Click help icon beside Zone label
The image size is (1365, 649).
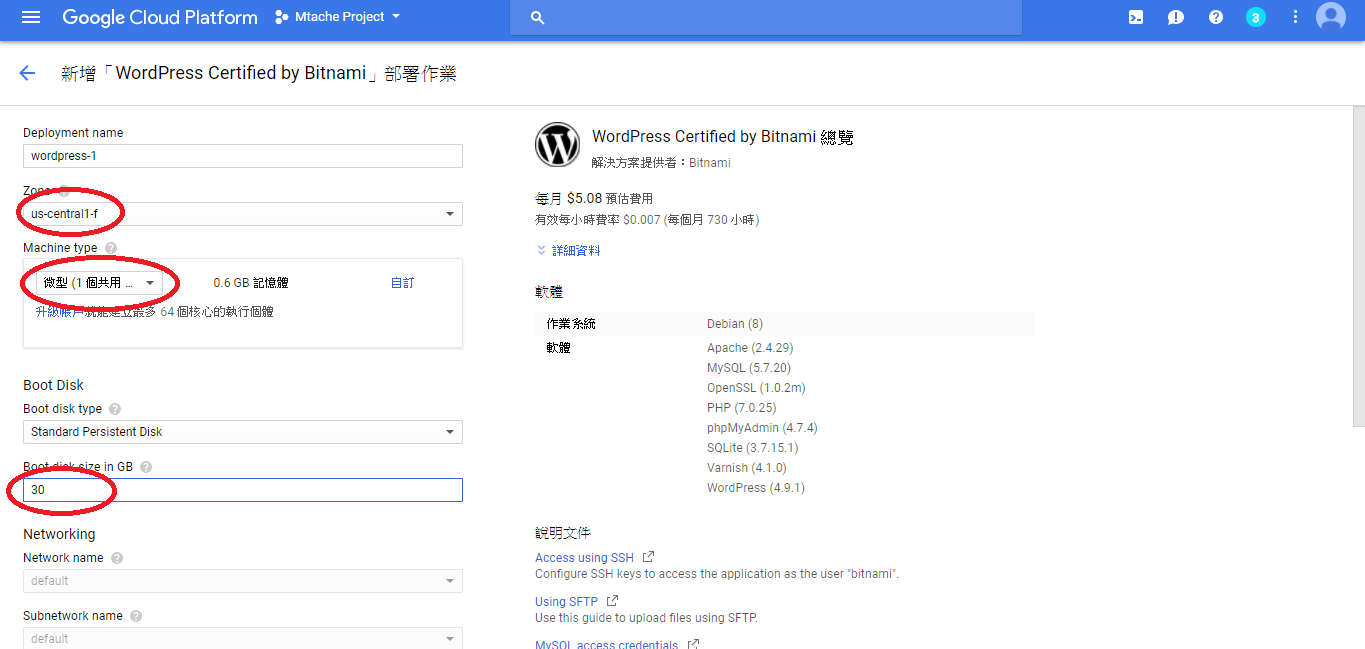(65, 190)
